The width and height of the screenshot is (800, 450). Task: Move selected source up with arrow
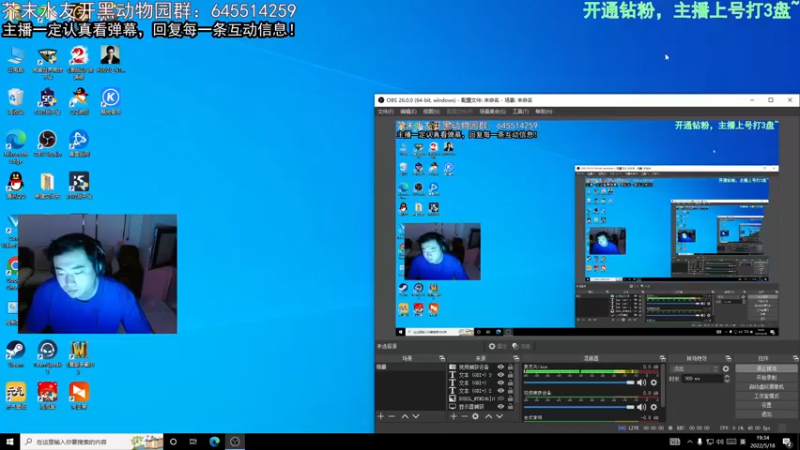pos(488,416)
